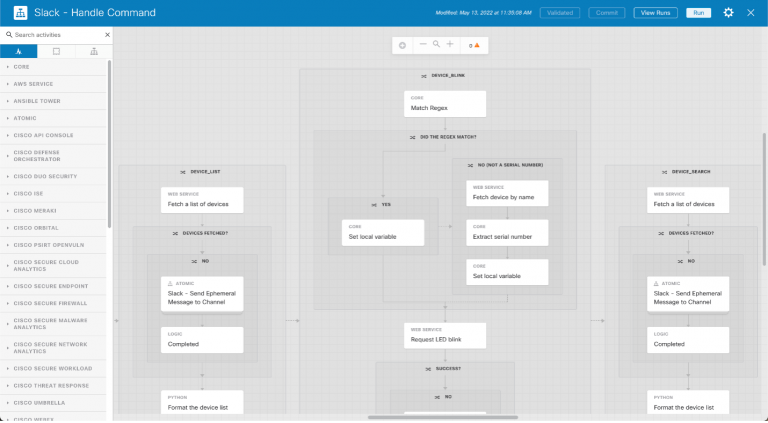Expand the CORE activity category
The height and width of the screenshot is (423, 768).
22,67
